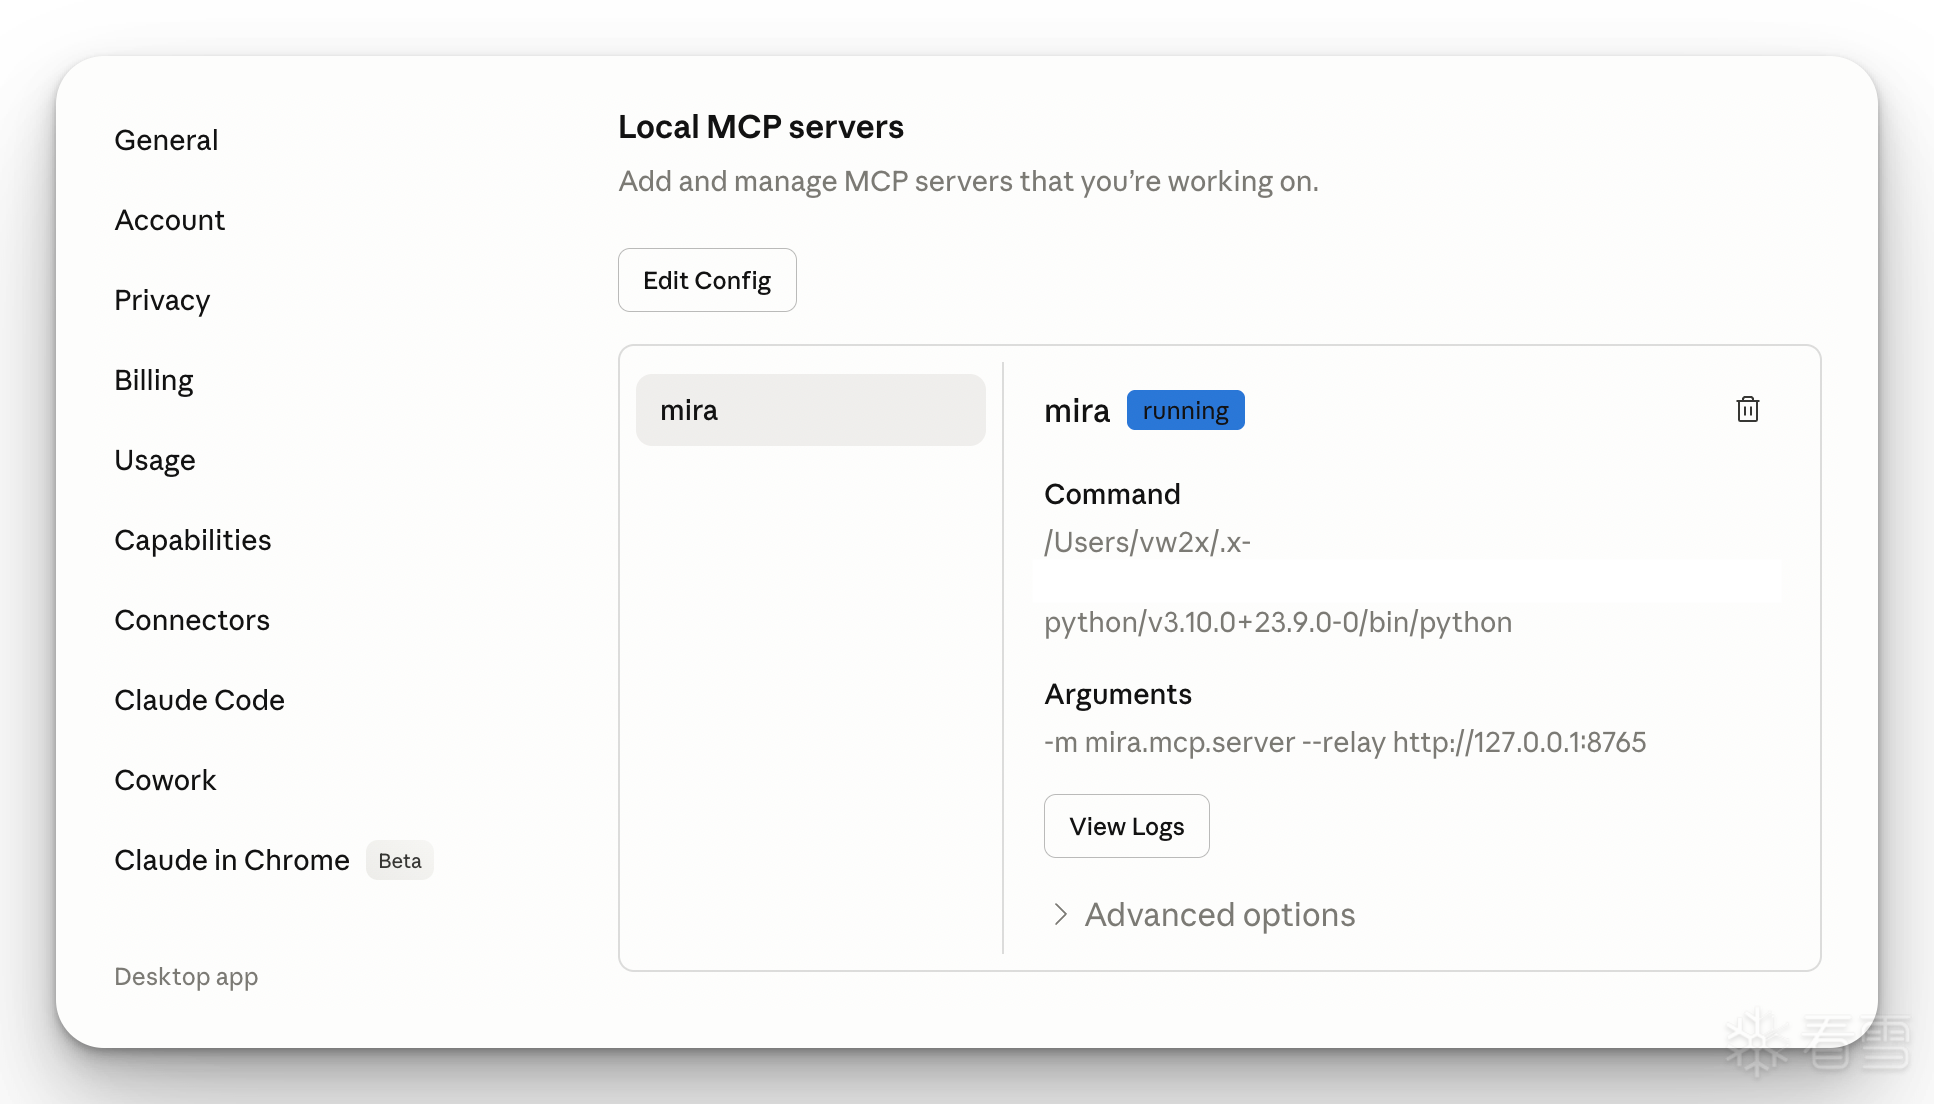
Task: Click the python command path text
Action: pyautogui.click(x=1277, y=622)
